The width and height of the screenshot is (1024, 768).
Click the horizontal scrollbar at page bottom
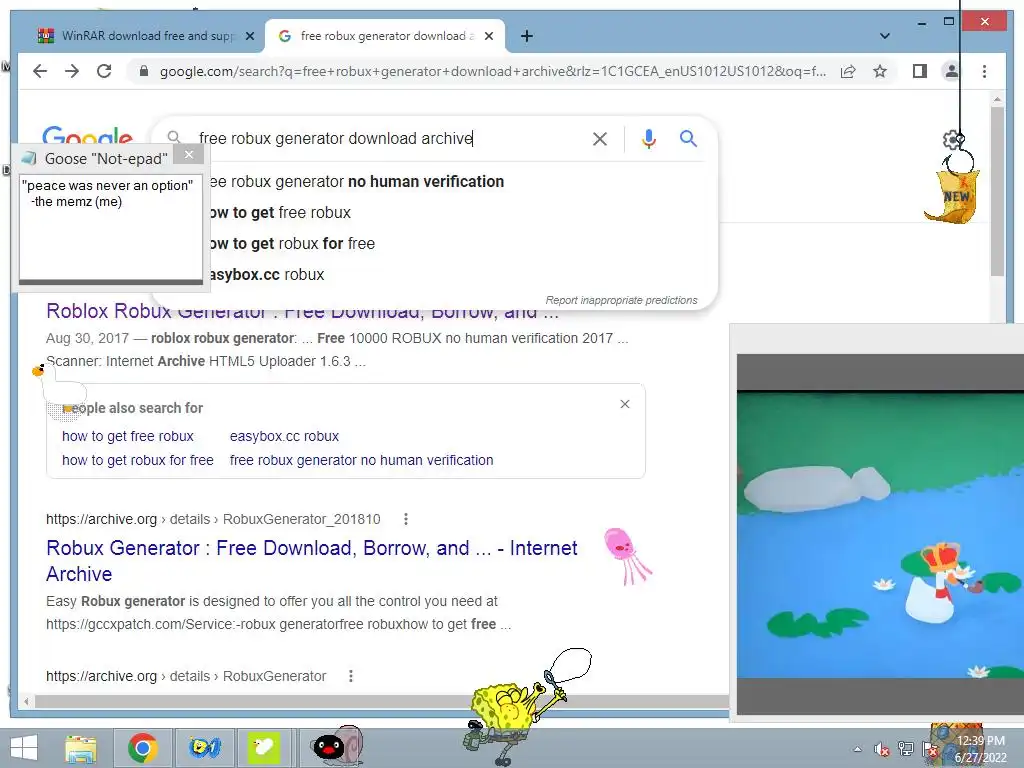382,701
